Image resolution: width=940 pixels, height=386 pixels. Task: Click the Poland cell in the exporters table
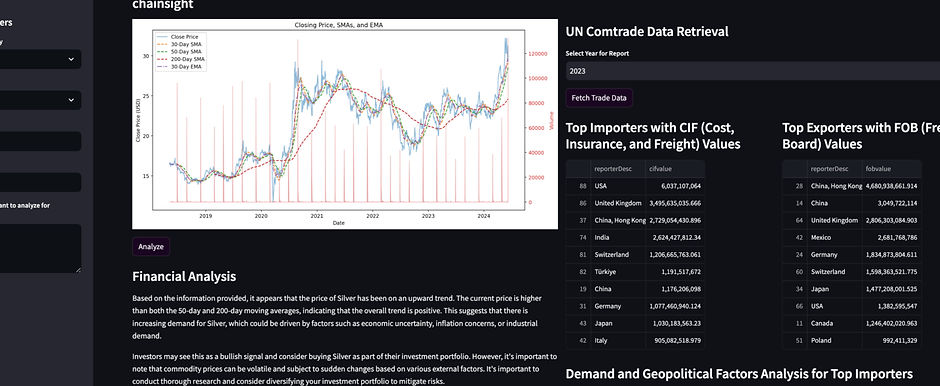(x=834, y=340)
